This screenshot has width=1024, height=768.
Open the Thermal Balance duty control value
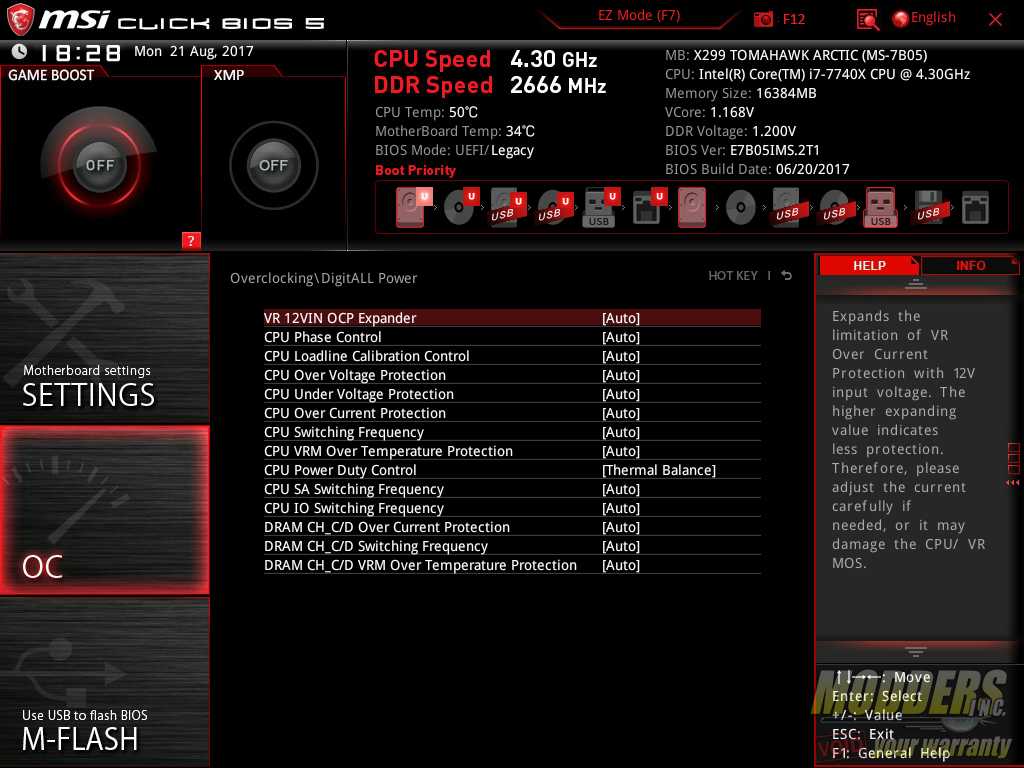click(x=659, y=470)
